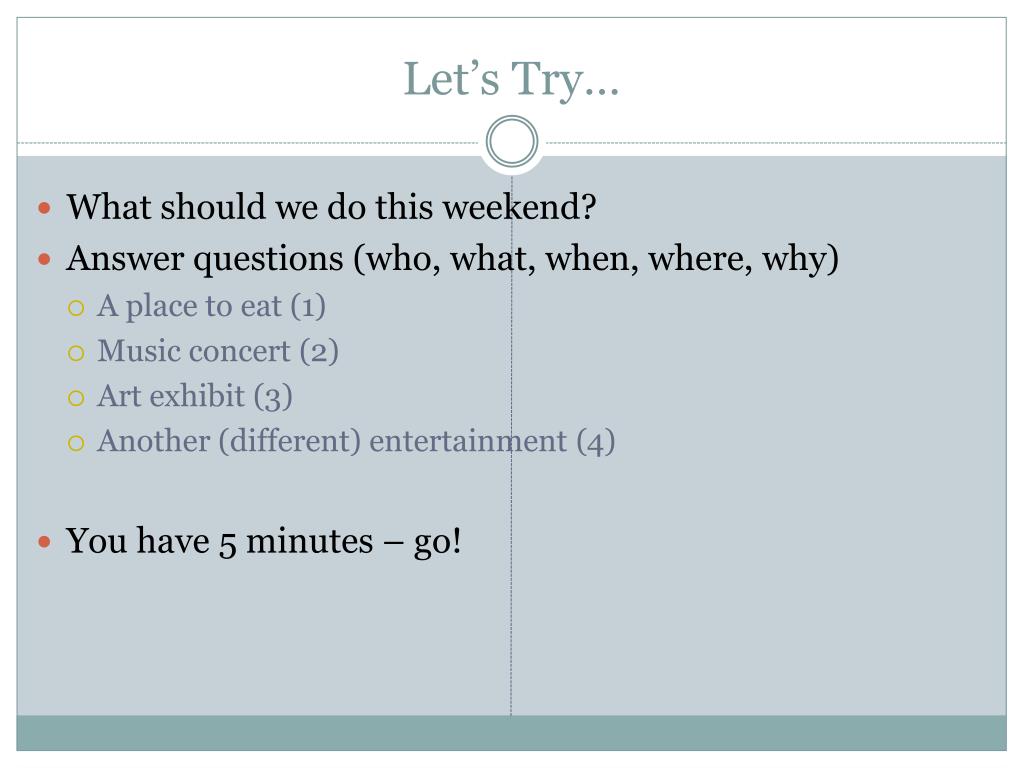
Task: Select the sub-item "Music concert (2)"
Action: 218,351
